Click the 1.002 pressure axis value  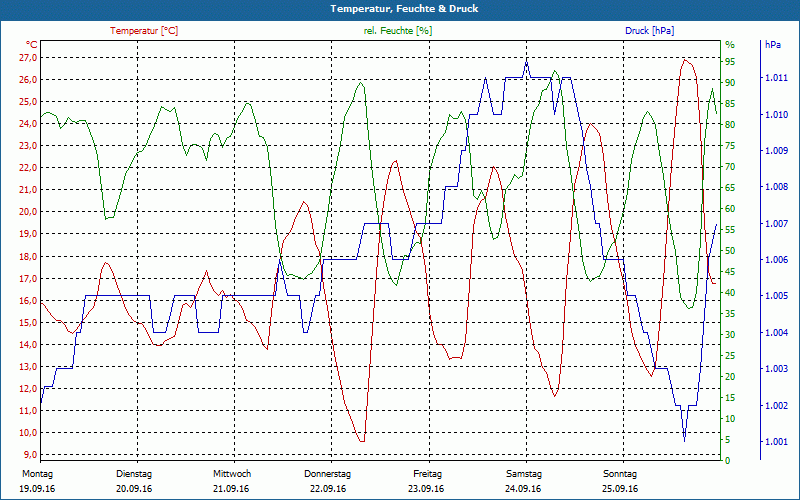coord(776,406)
